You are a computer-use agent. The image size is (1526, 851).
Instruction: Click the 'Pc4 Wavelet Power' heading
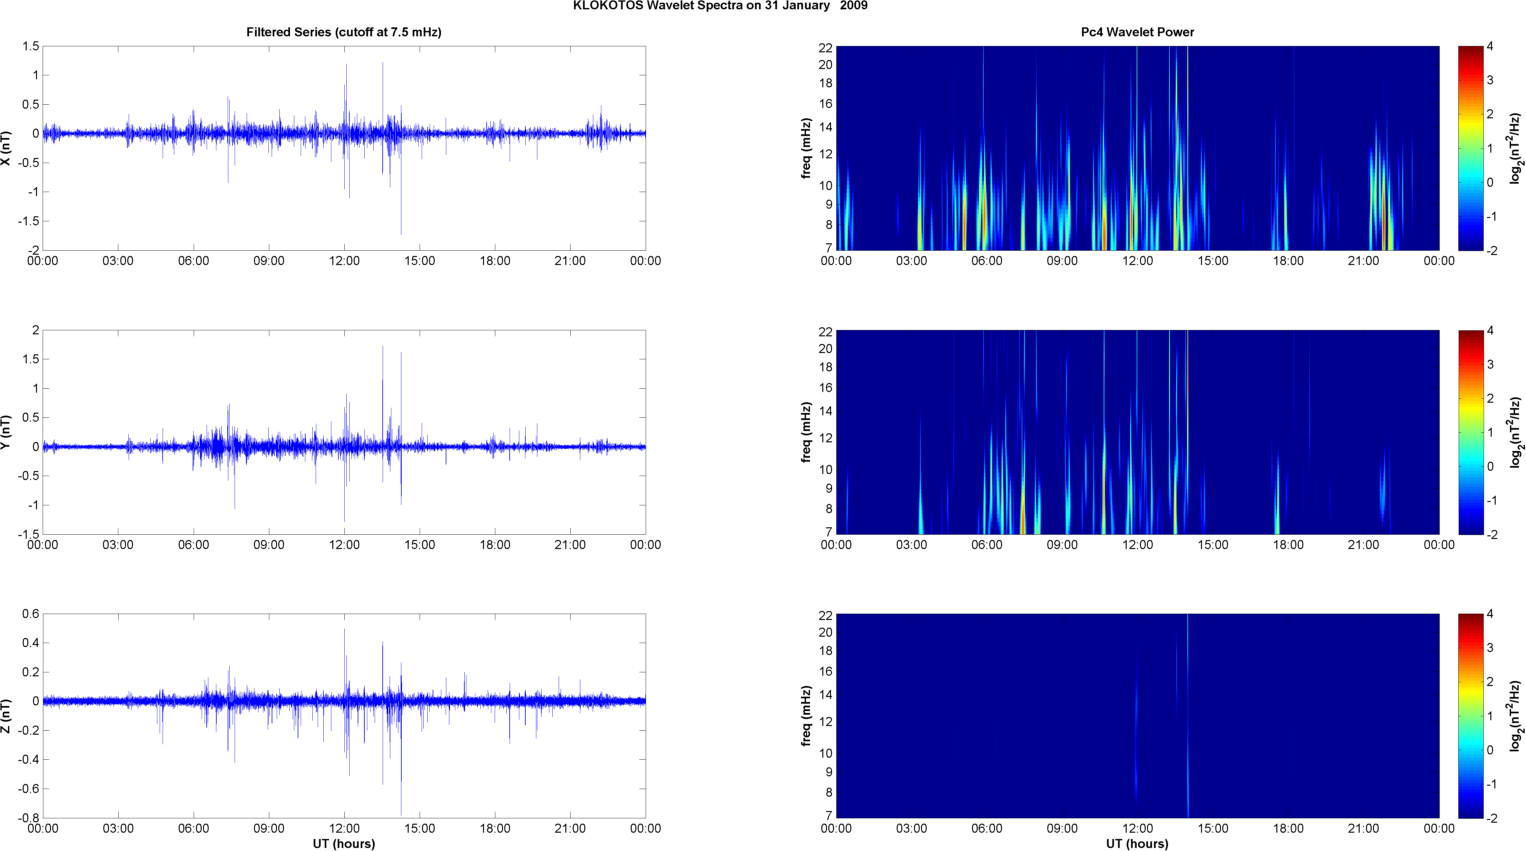click(x=1137, y=32)
